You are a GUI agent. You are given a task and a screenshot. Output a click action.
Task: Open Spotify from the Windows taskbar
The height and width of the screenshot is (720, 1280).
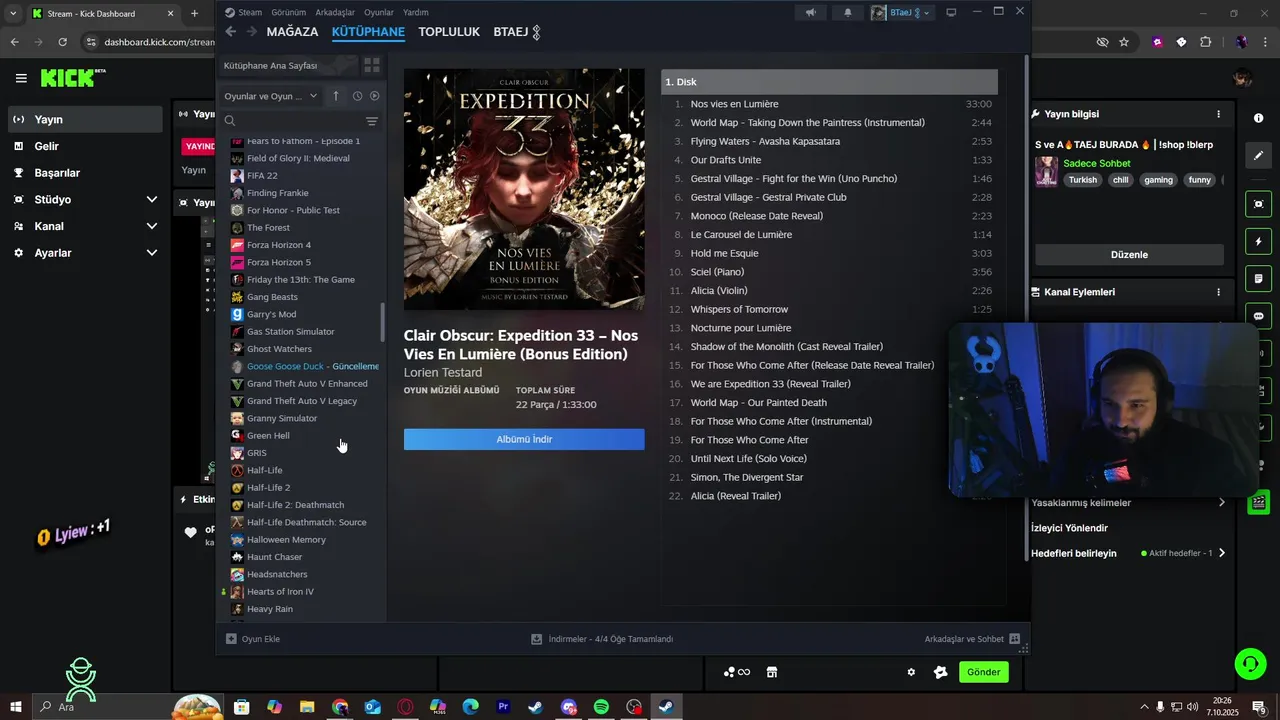tap(601, 707)
